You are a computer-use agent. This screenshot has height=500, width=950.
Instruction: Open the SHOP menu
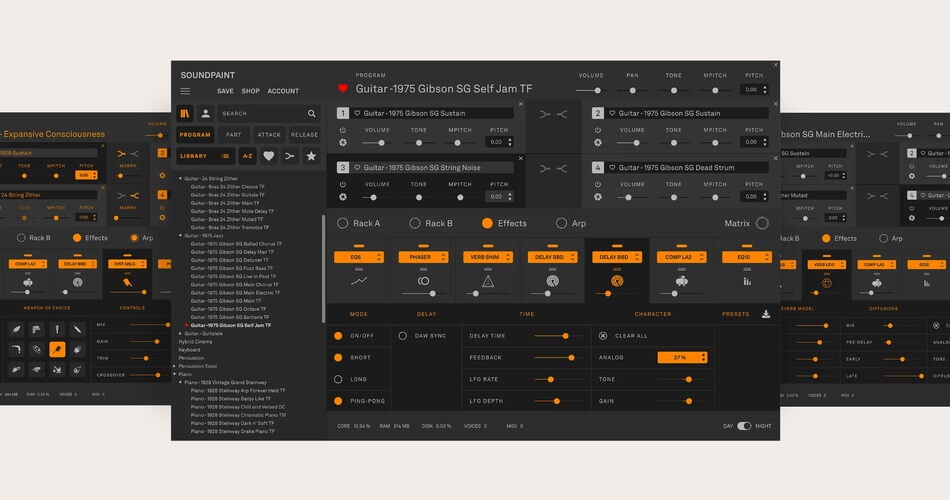[x=250, y=91]
